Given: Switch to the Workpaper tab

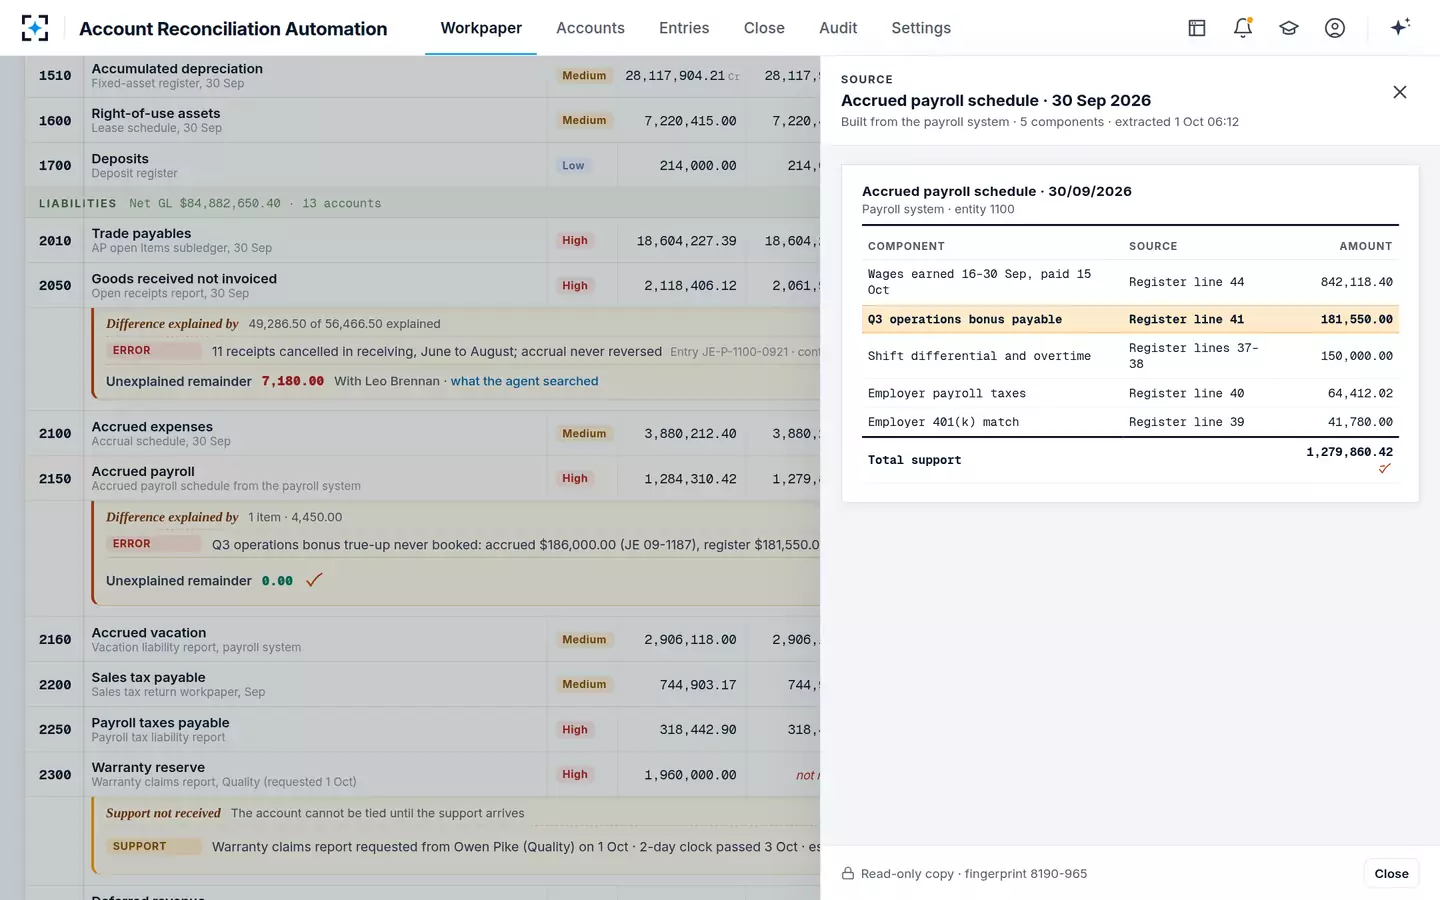Looking at the screenshot, I should (x=481, y=28).
